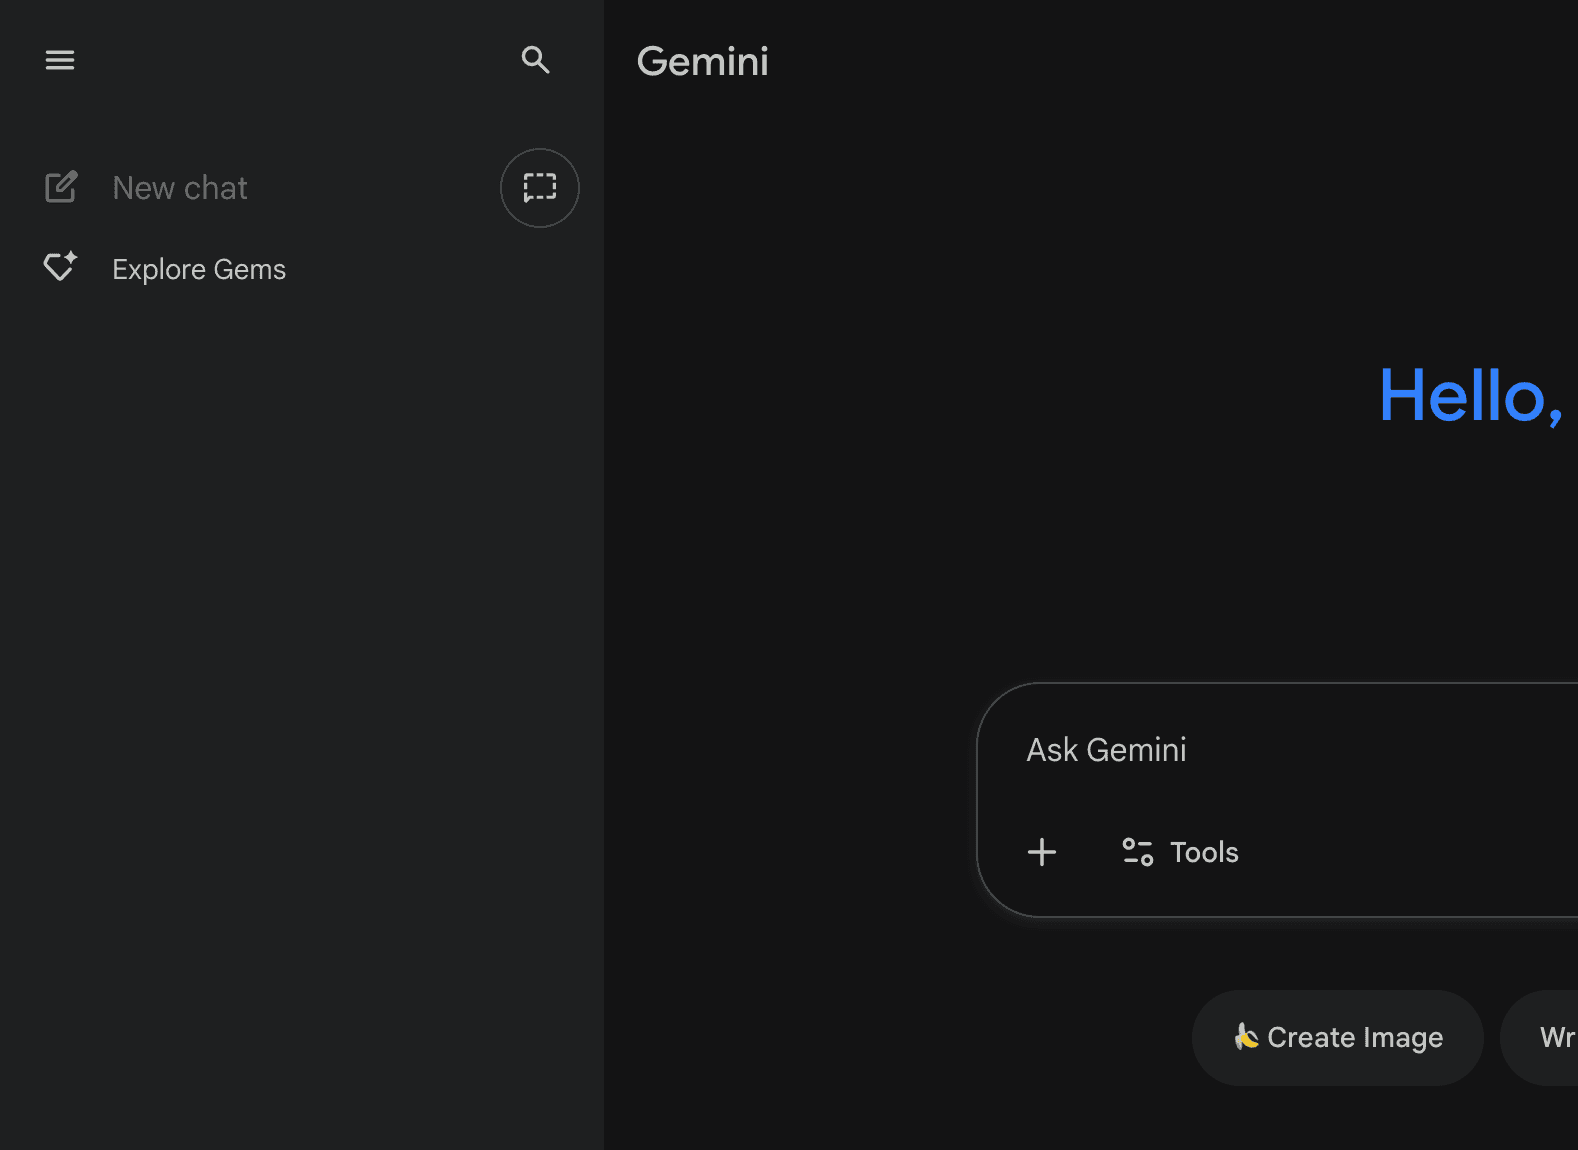Open search with the magnifier icon

click(536, 60)
